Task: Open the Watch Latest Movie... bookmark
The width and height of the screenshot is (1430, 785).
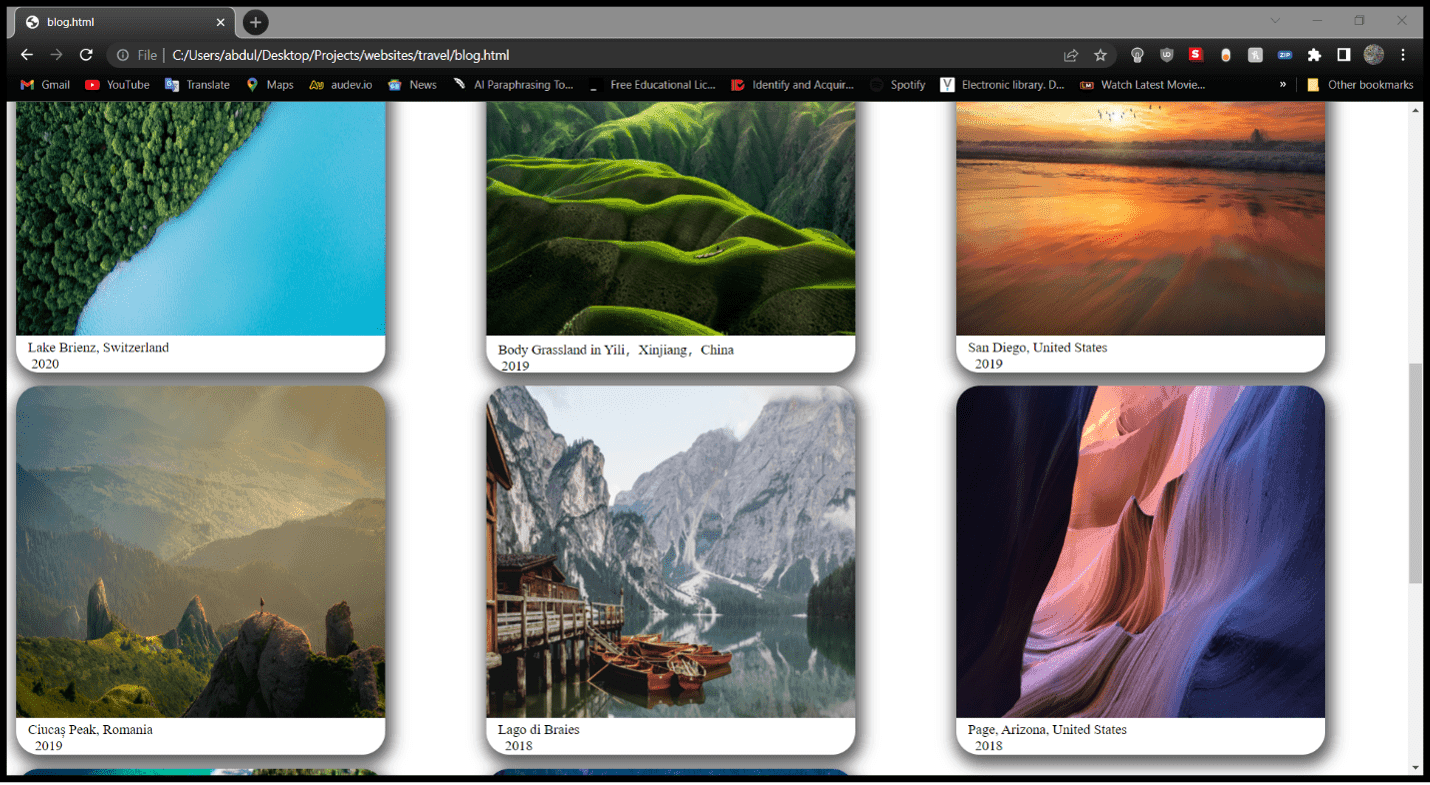Action: click(1143, 85)
